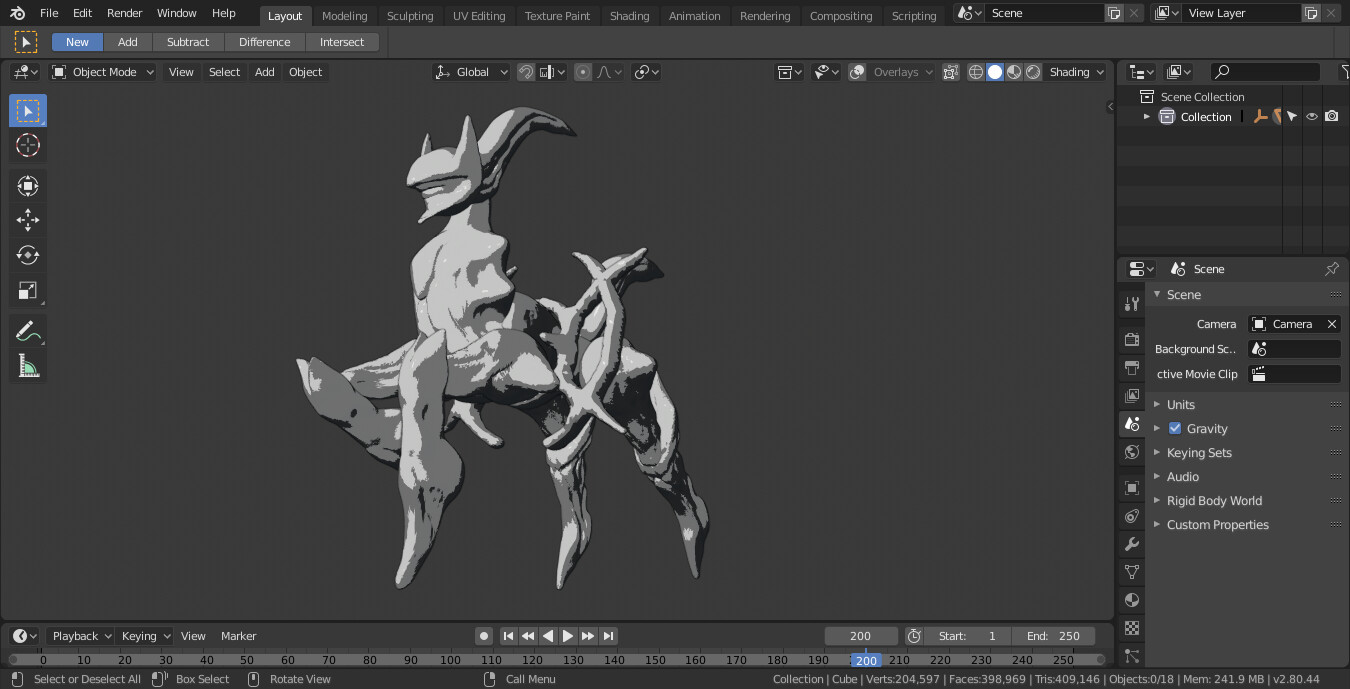Toggle the Gravity checkbox

pyautogui.click(x=1175, y=428)
